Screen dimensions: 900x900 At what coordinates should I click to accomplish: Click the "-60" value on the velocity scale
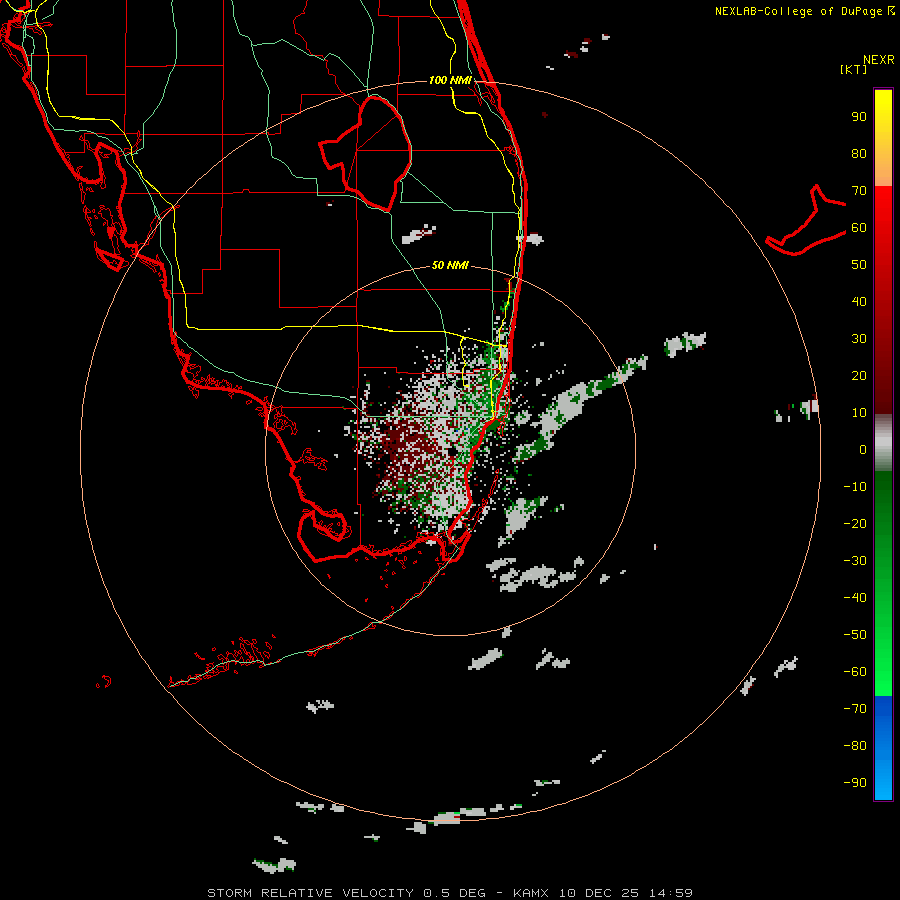[x=855, y=672]
